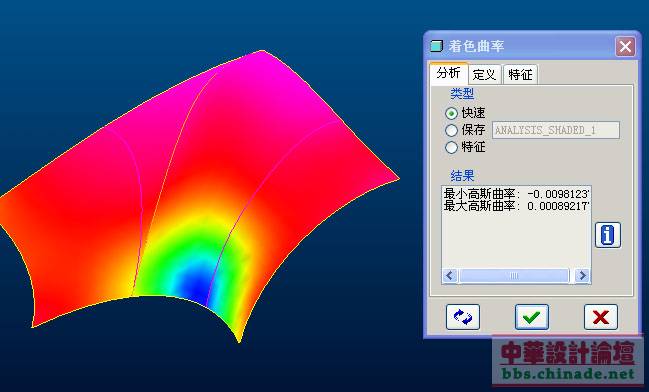The width and height of the screenshot is (649, 392).
Task: Click the 最小高斯曲率 result line
Action: tap(516, 194)
